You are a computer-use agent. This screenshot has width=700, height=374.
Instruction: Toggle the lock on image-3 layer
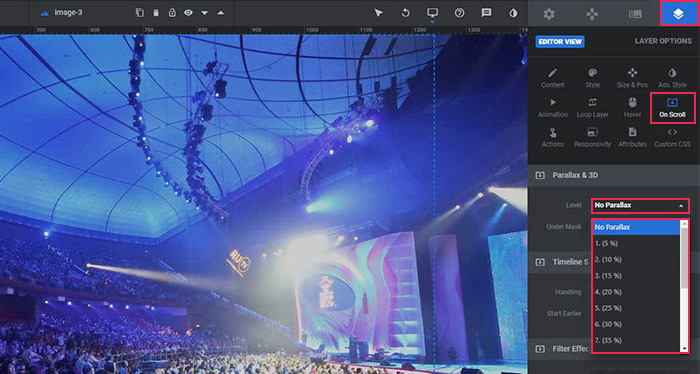point(172,12)
